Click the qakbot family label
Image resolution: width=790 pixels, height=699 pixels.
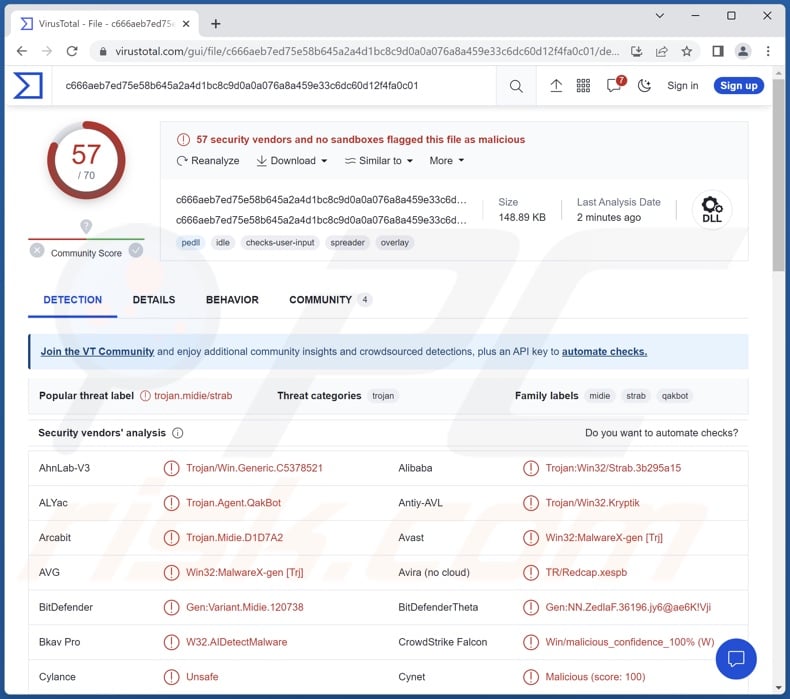pos(675,396)
